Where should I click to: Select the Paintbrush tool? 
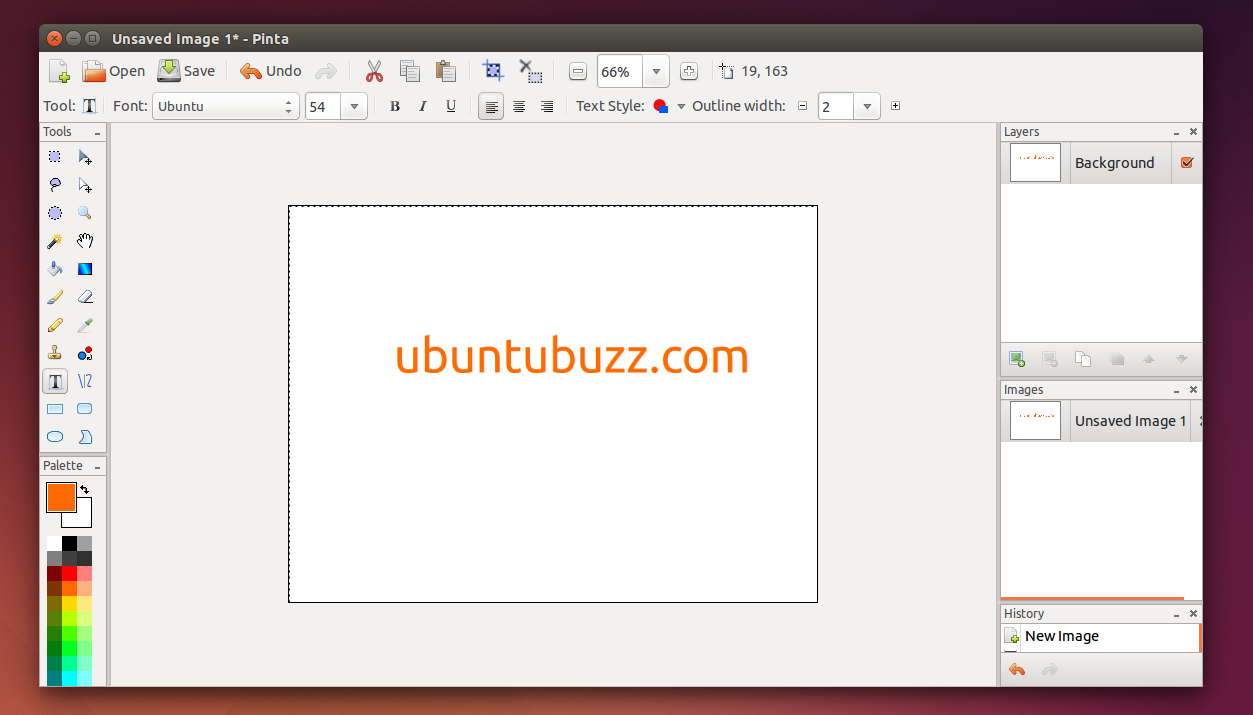(55, 297)
